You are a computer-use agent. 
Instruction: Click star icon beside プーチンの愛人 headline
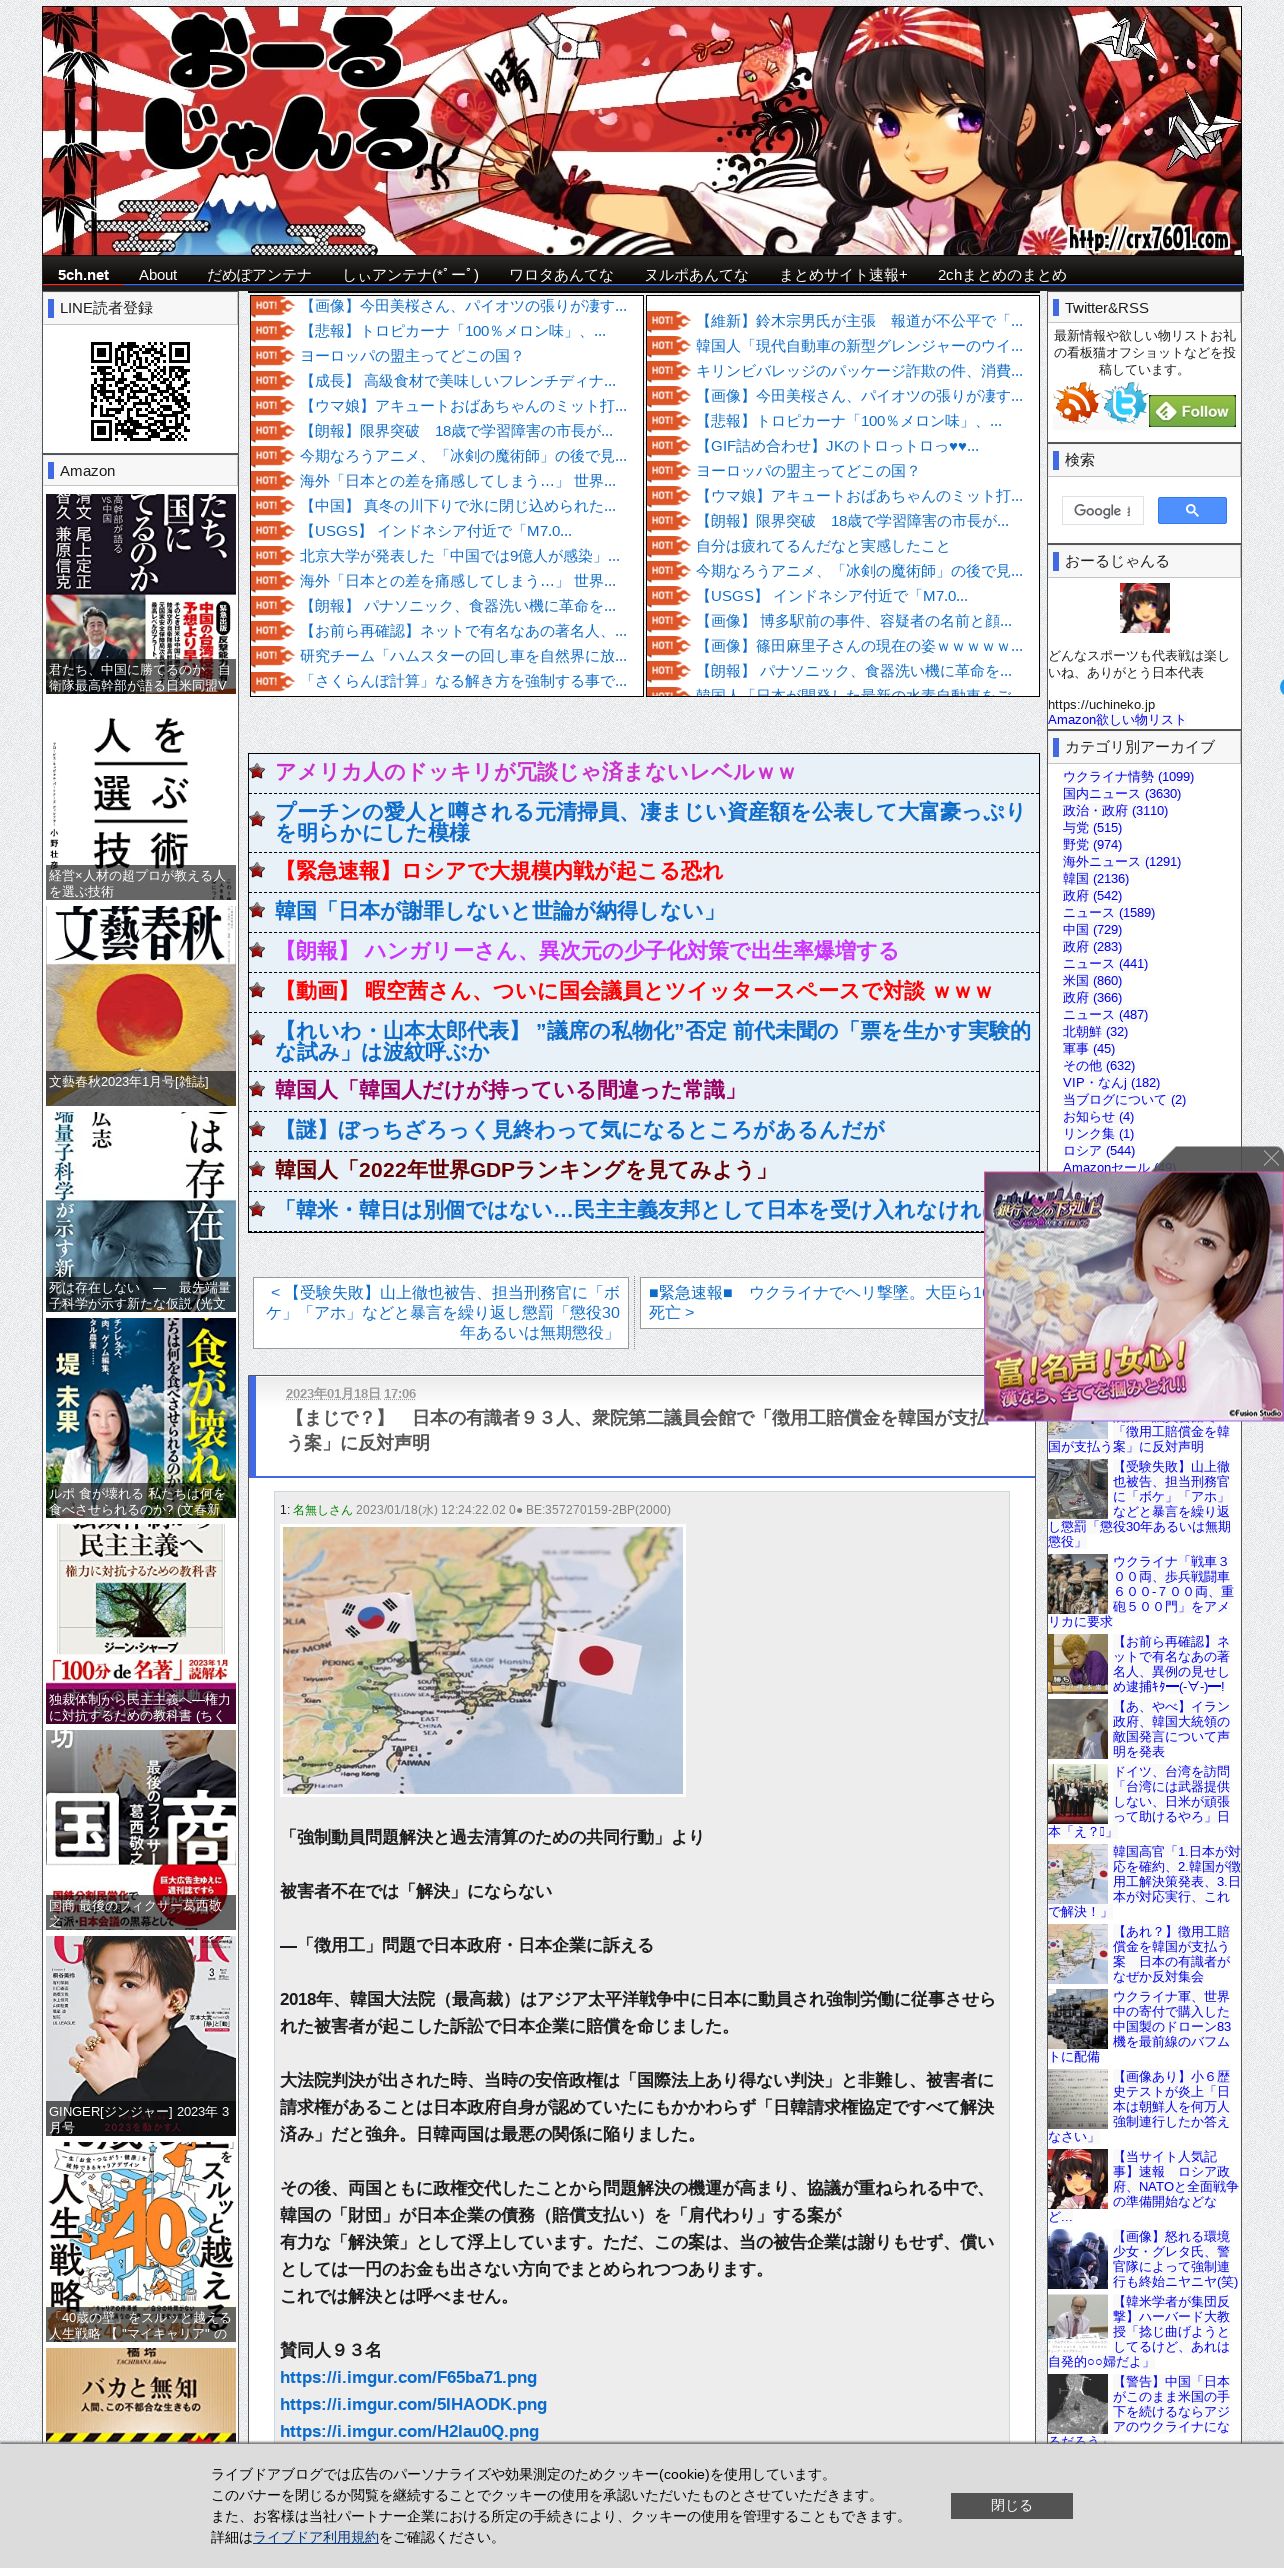[x=257, y=819]
